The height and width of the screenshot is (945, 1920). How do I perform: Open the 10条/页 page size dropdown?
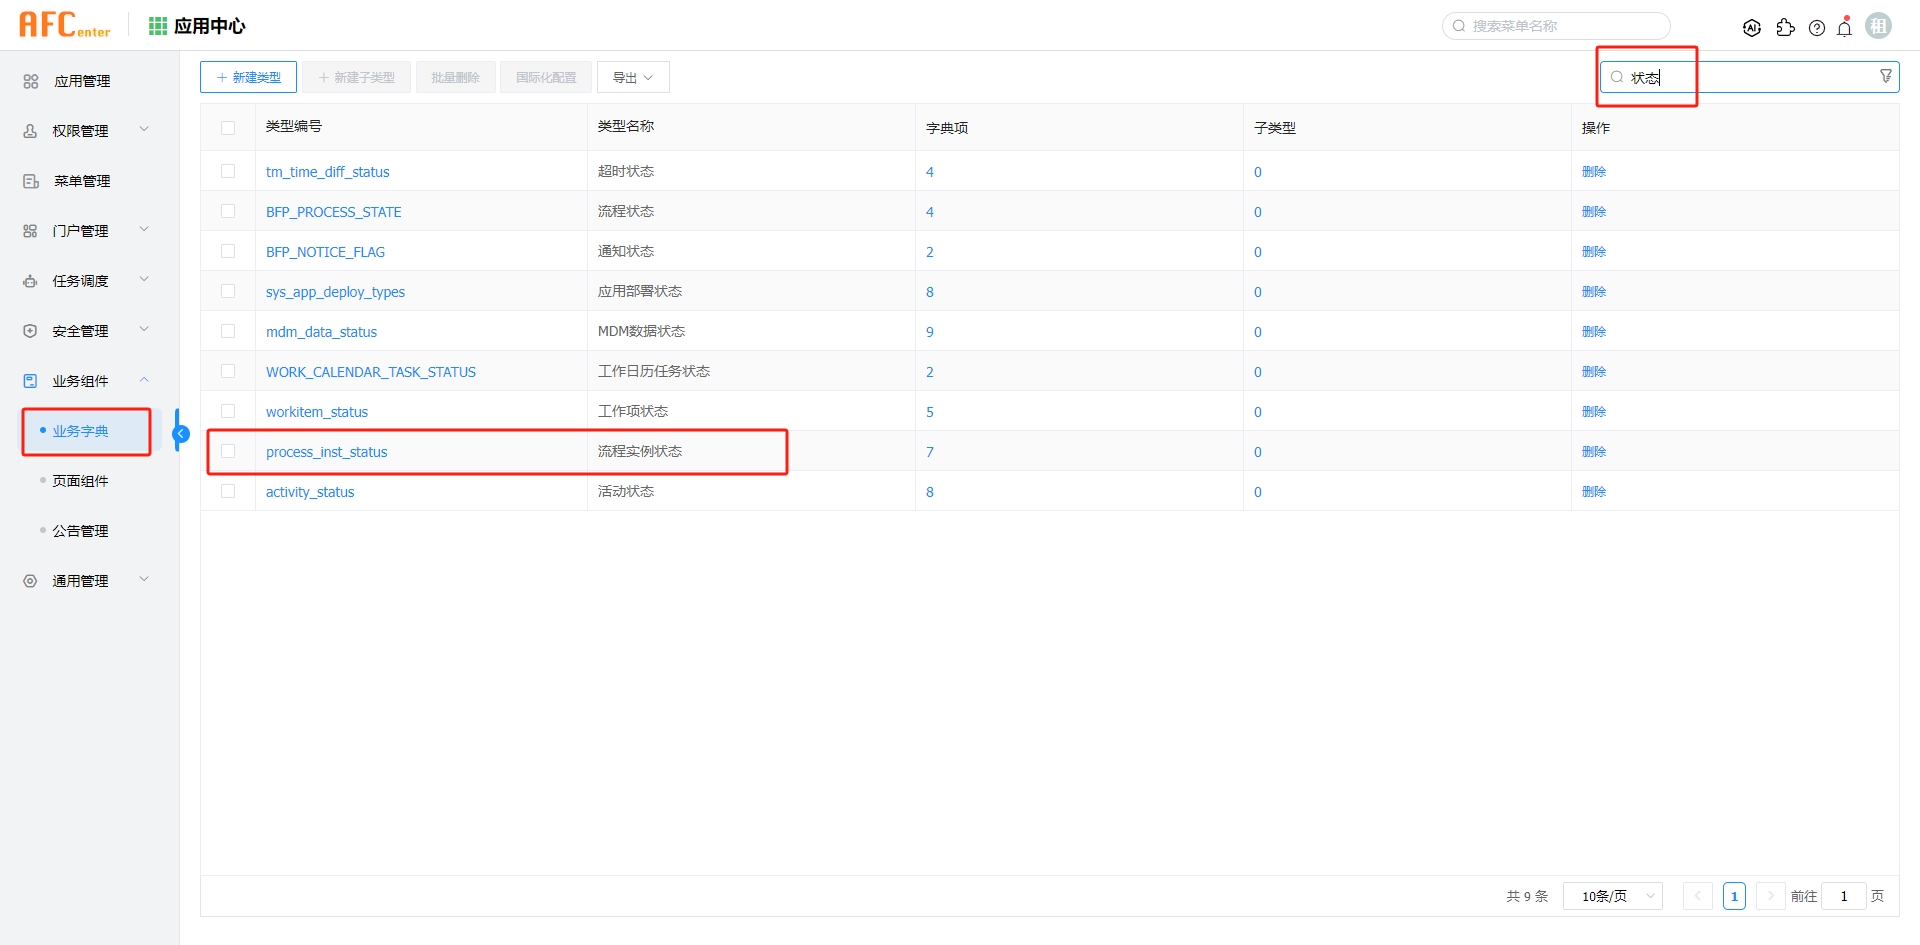pos(1612,896)
